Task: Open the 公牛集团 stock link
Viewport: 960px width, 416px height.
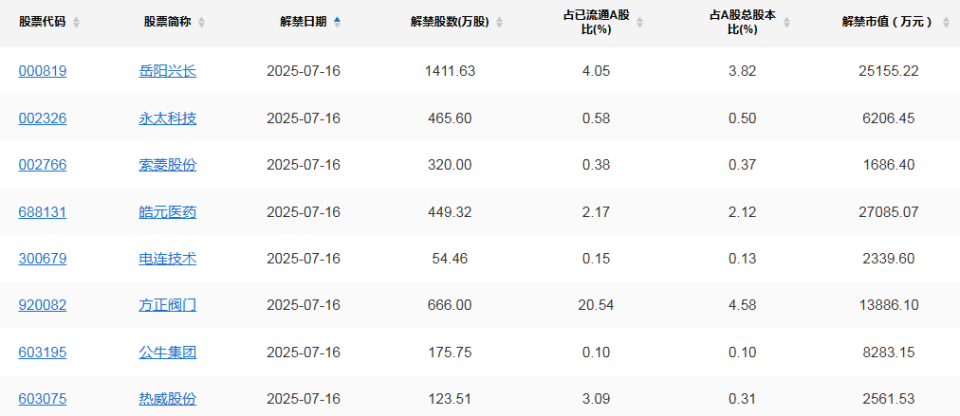Action: point(168,352)
